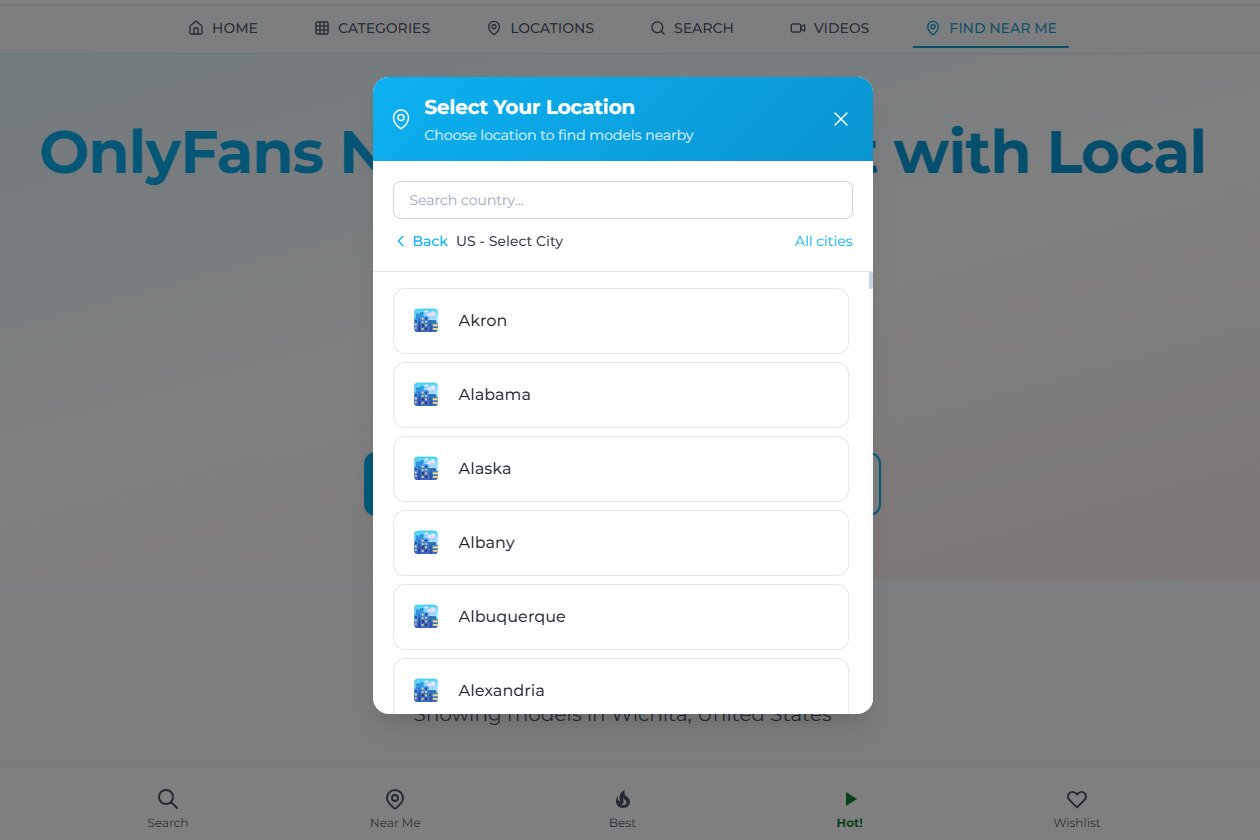
Task: Click the Hot! play icon in bottom bar
Action: pos(850,799)
